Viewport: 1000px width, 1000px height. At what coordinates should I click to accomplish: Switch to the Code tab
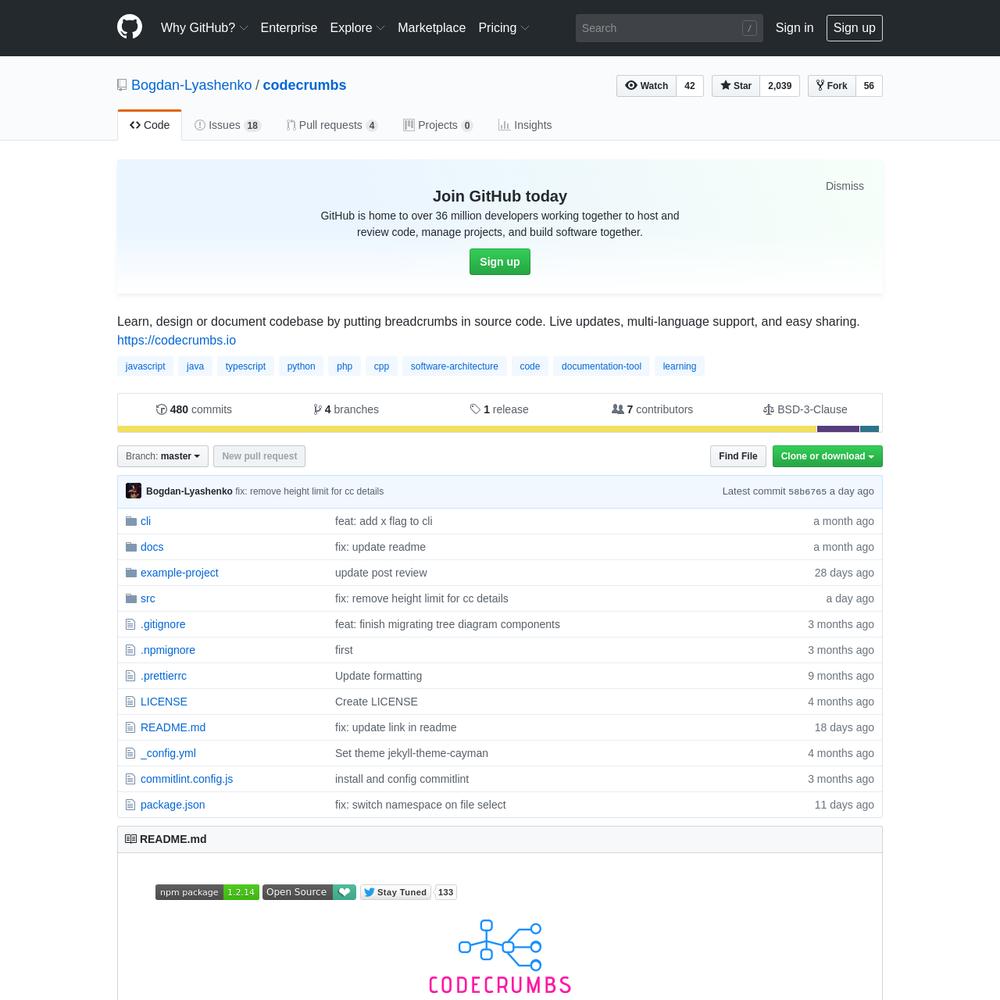[150, 125]
